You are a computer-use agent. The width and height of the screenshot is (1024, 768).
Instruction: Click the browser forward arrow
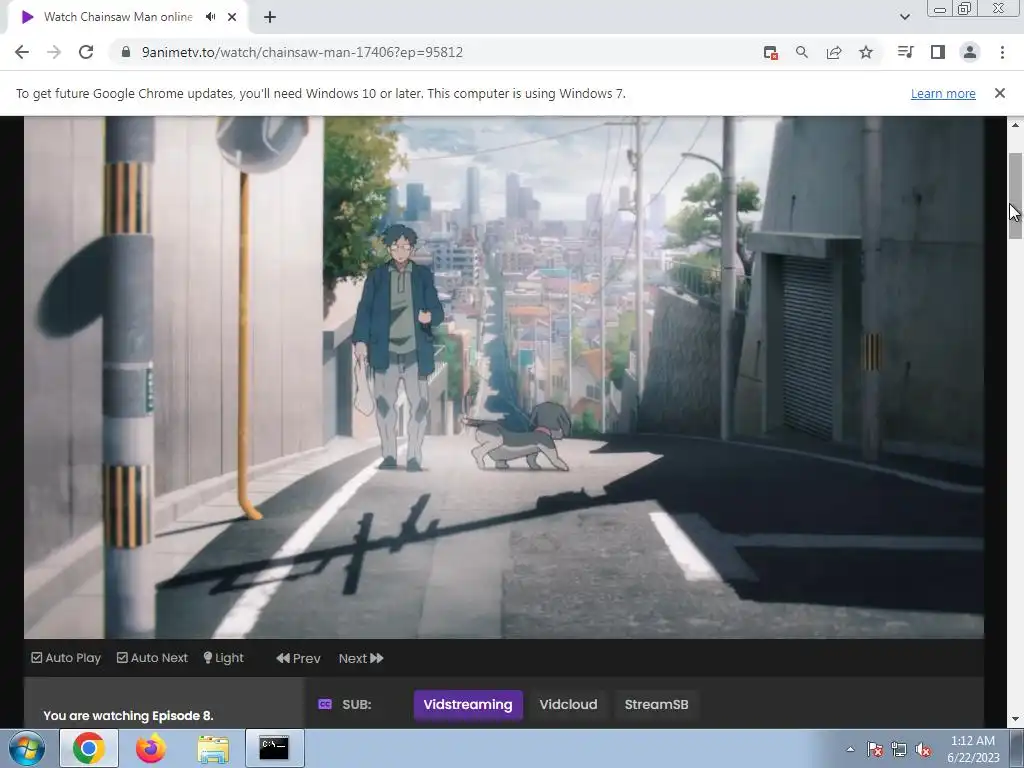coord(54,52)
